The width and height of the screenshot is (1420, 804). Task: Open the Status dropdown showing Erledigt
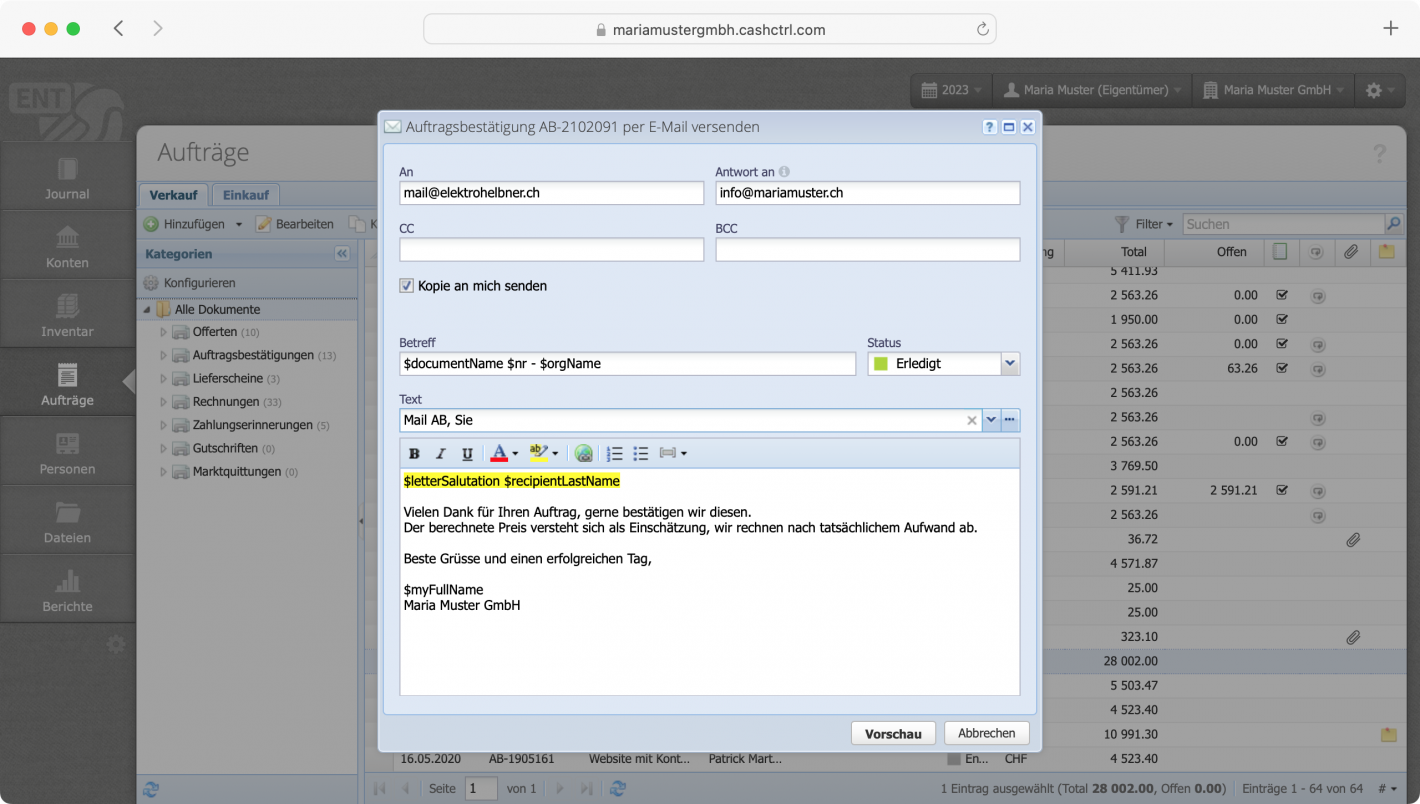pyautogui.click(x=1010, y=363)
